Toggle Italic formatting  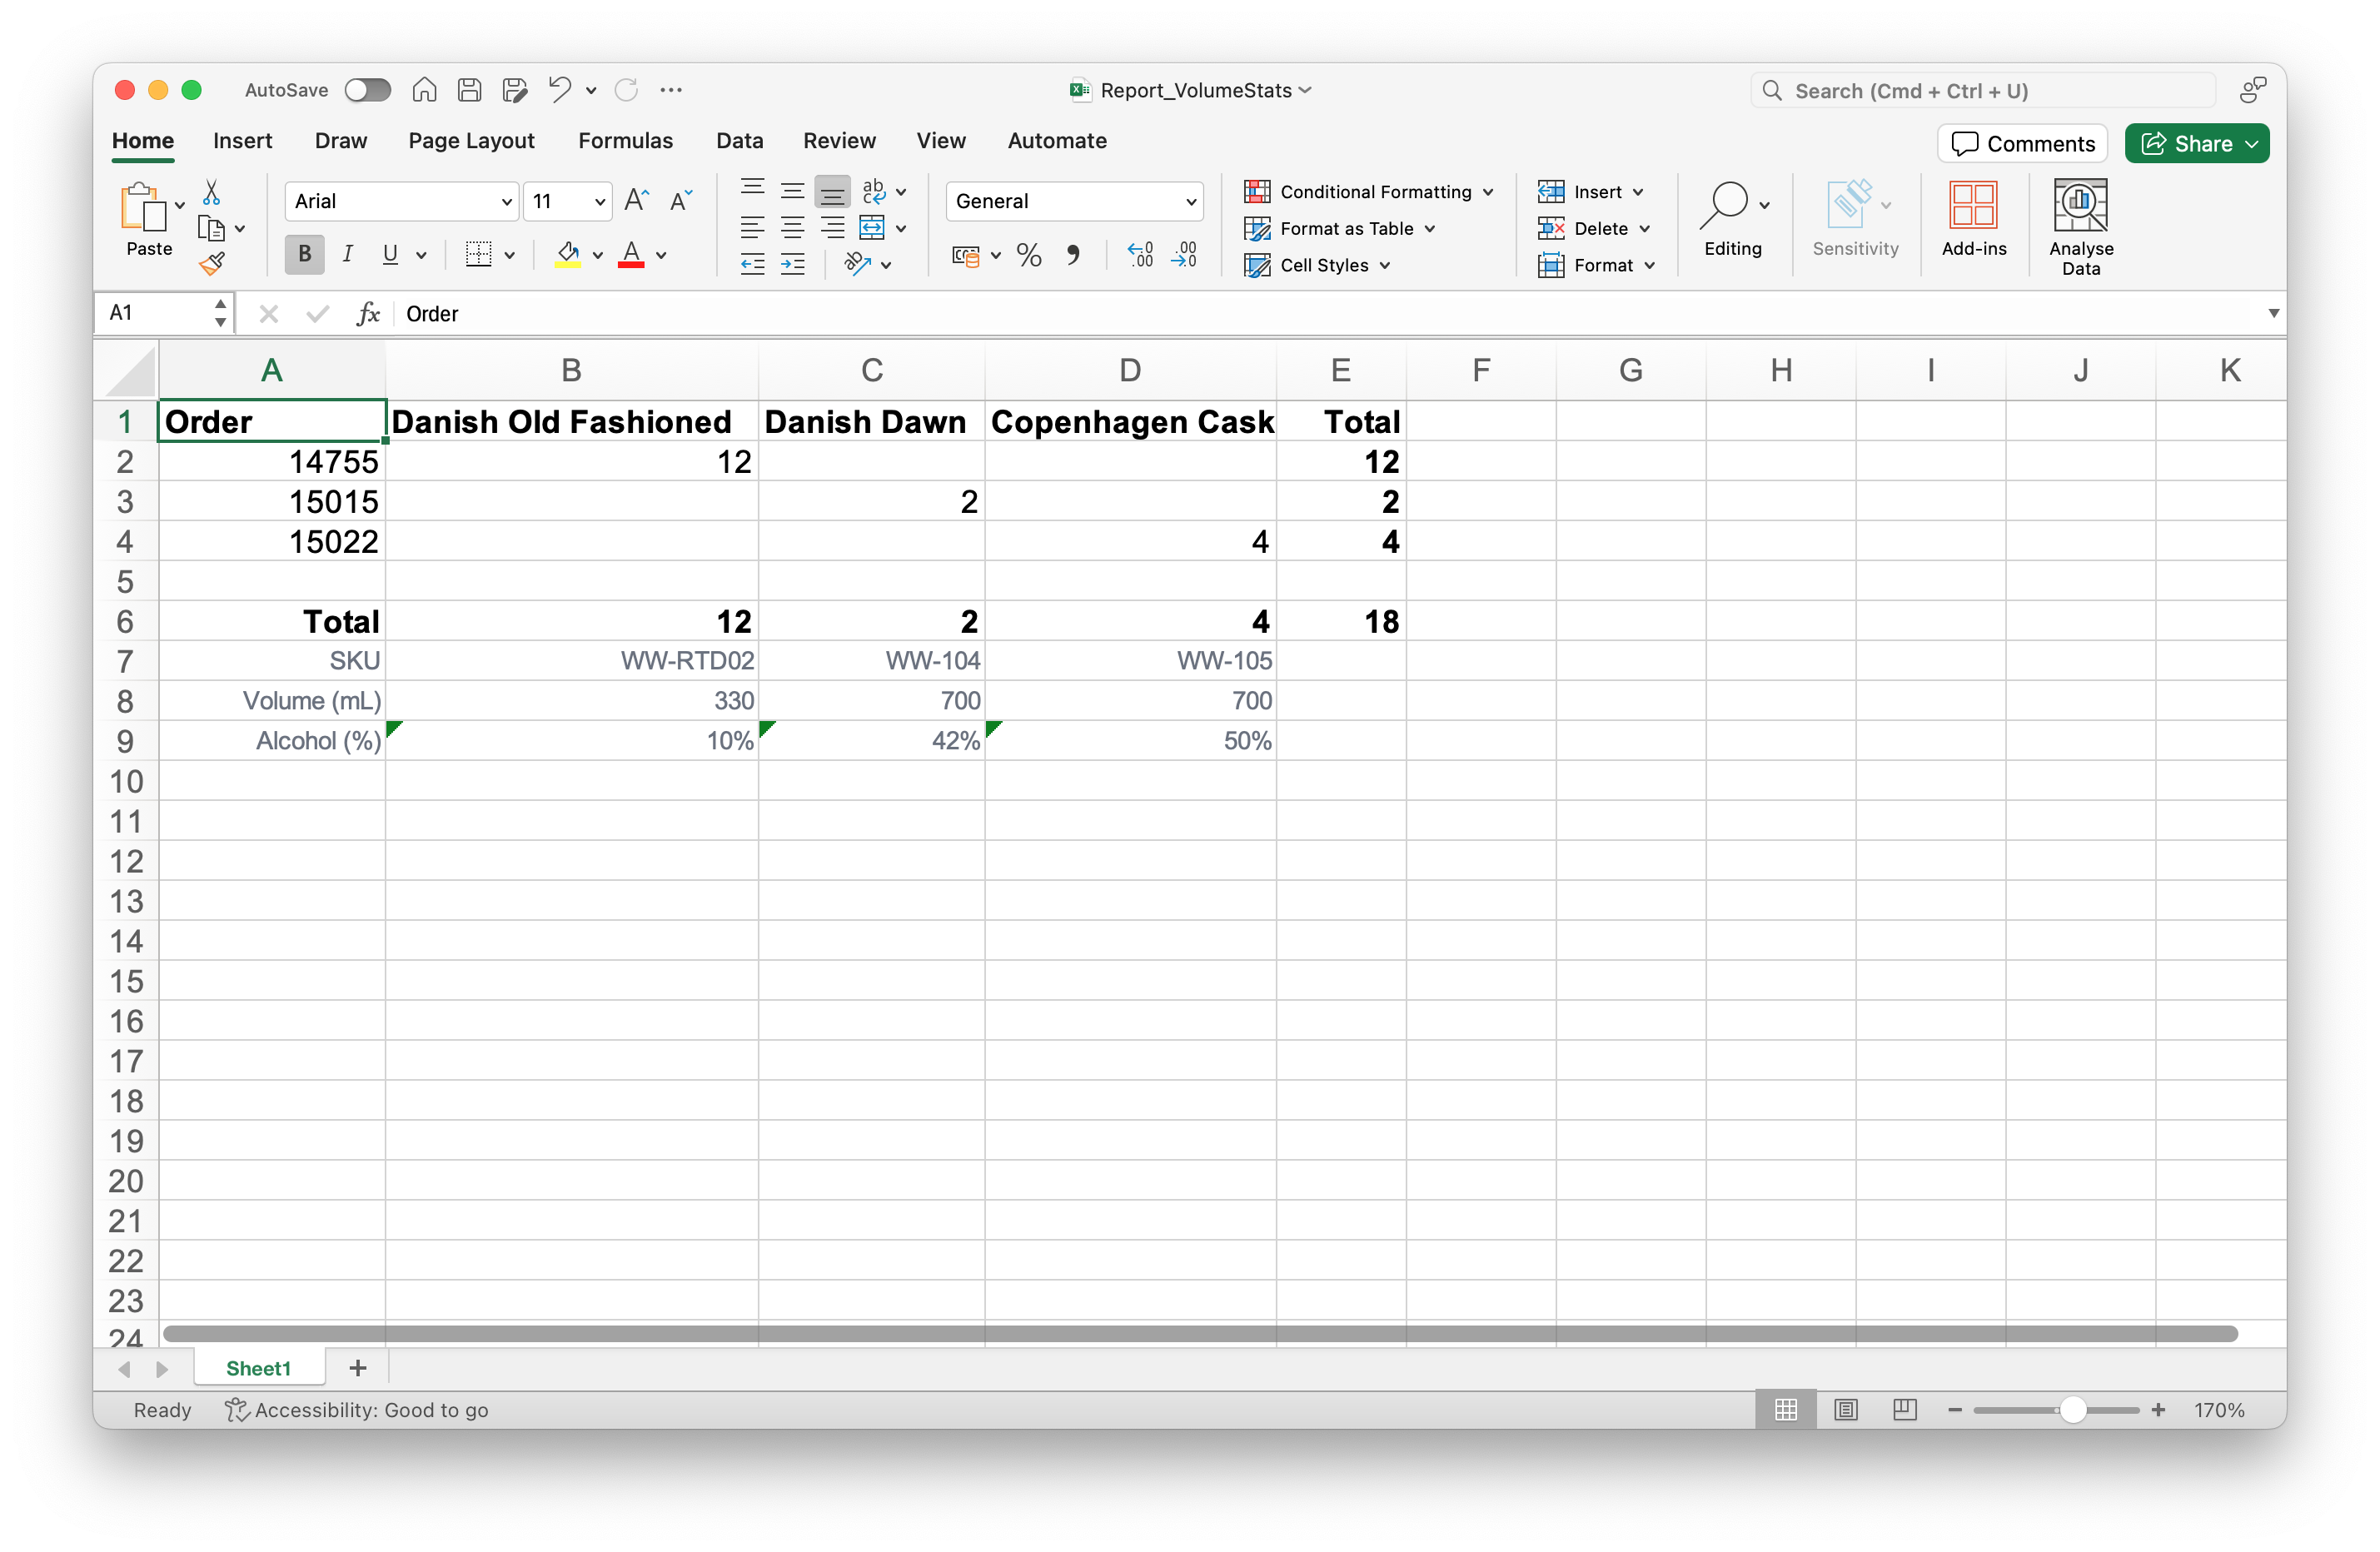[347, 254]
